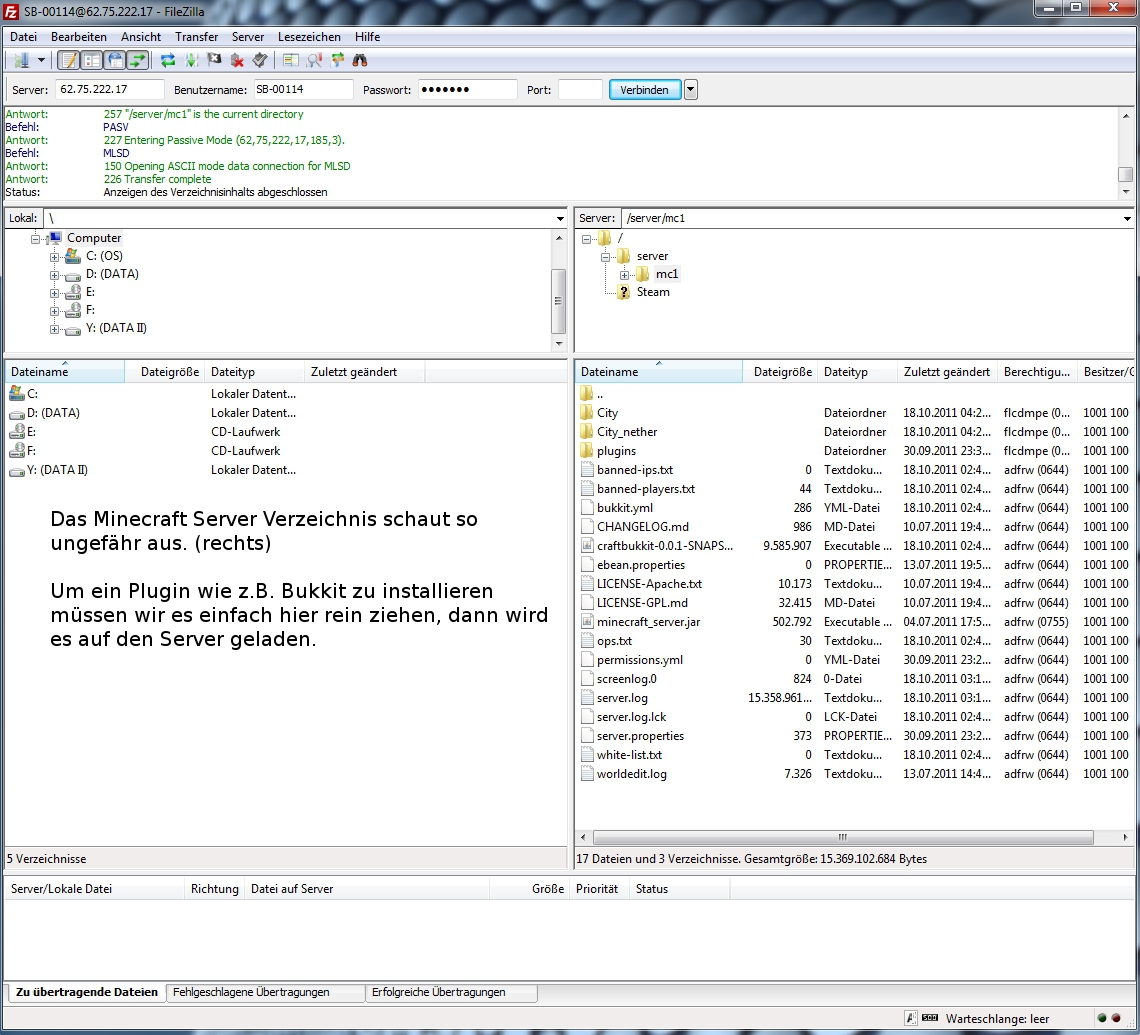The image size is (1140, 1035).
Task: Reconnect to the last used server
Action: [x=260, y=60]
